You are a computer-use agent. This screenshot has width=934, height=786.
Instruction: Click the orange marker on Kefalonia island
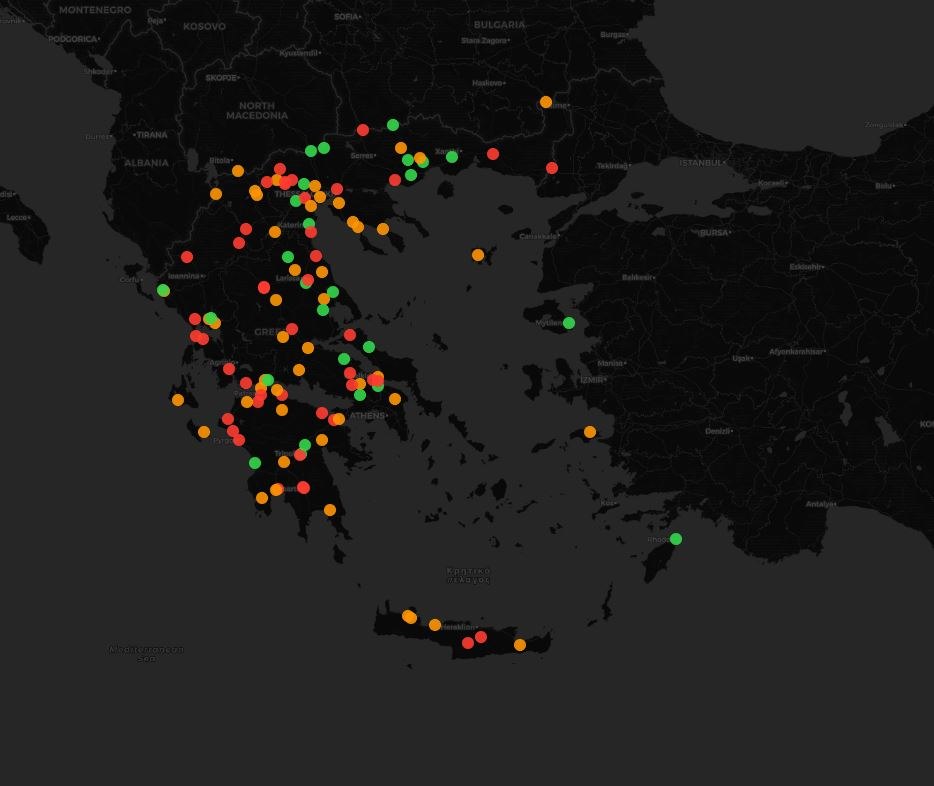pyautogui.click(x=178, y=400)
